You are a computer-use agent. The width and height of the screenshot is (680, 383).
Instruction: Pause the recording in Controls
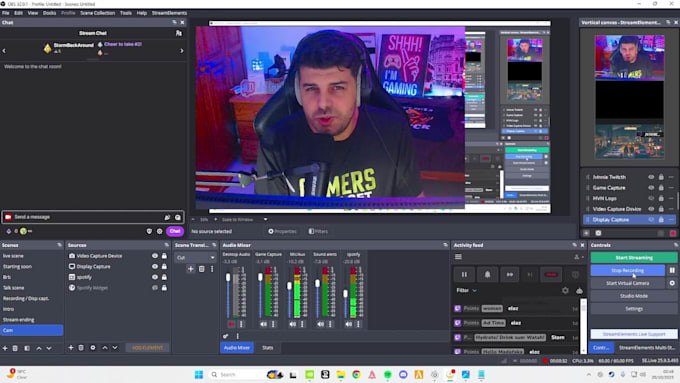click(672, 270)
